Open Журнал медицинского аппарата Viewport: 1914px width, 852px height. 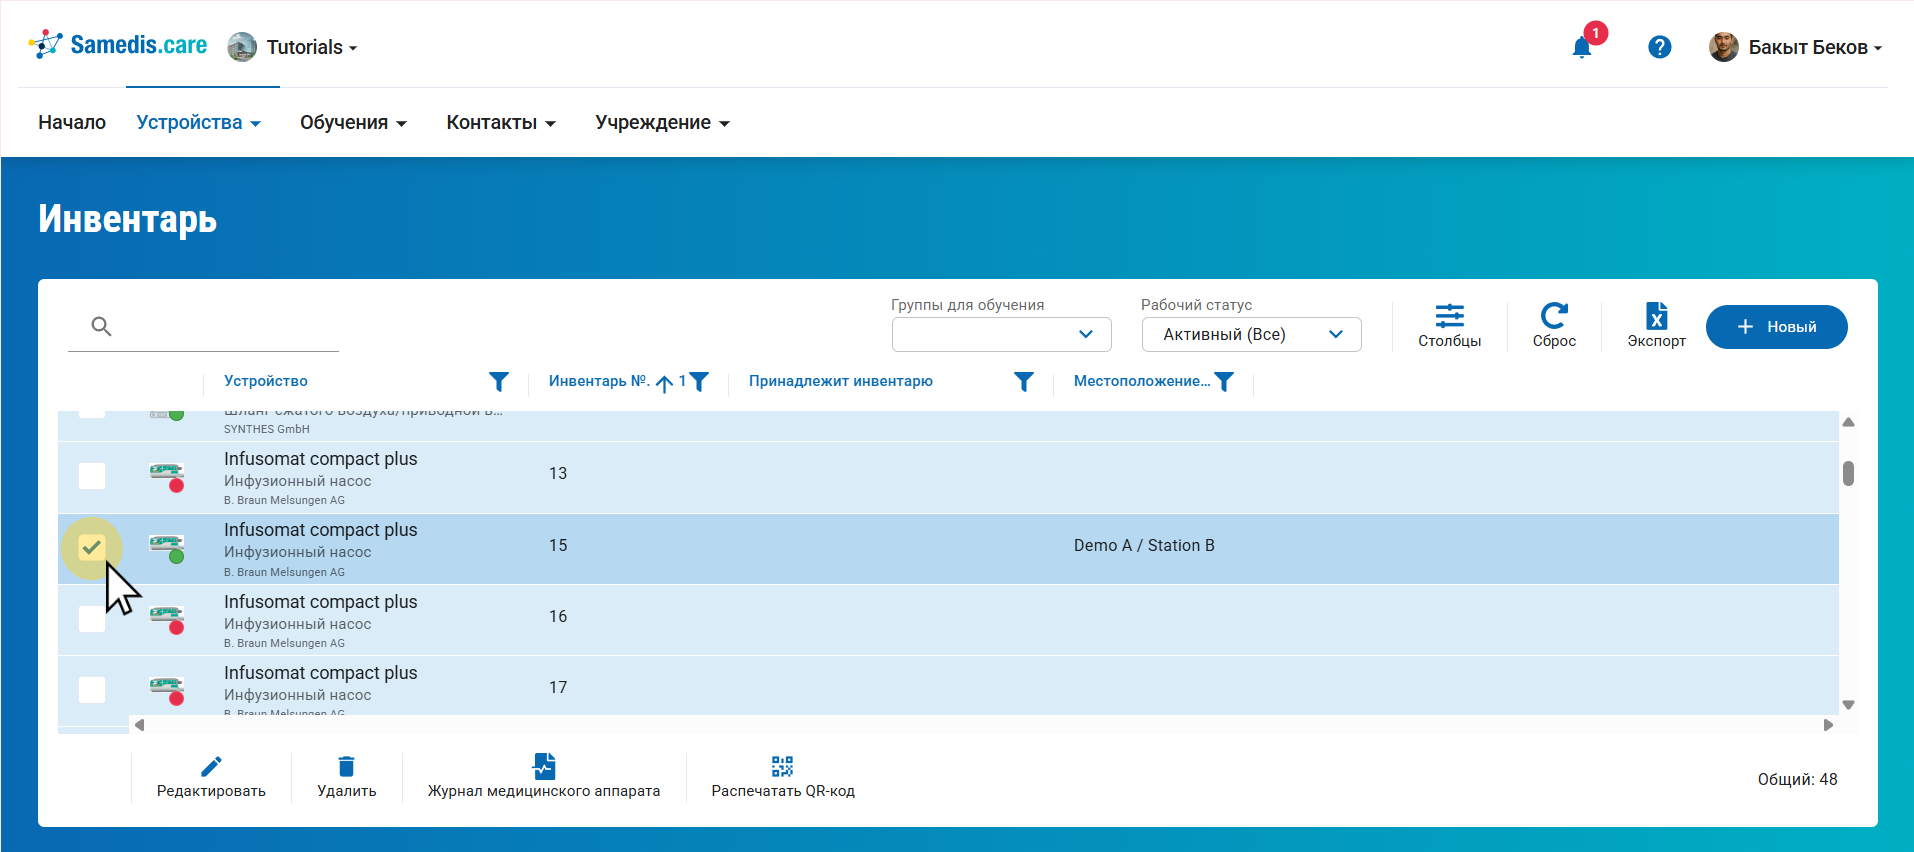coord(544,777)
